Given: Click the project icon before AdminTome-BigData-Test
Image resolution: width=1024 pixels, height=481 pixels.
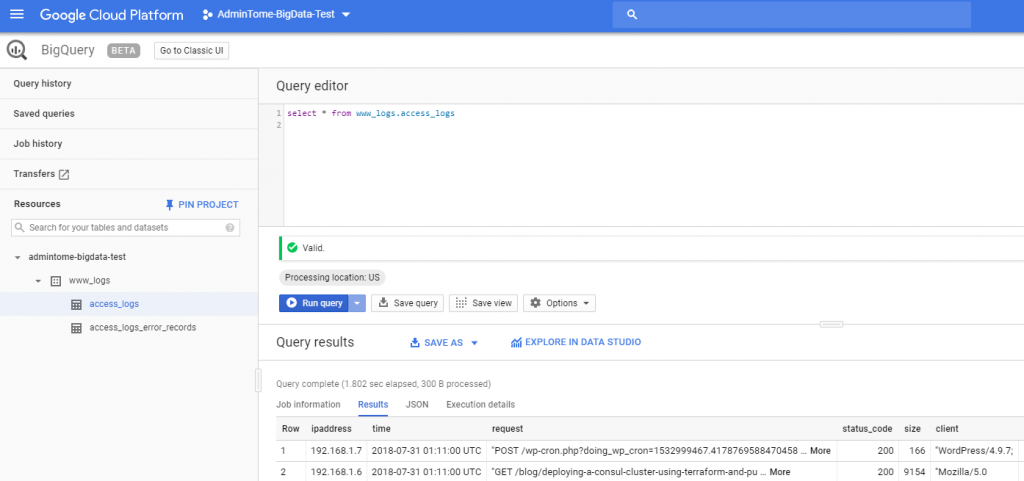Looking at the screenshot, I should (208, 14).
